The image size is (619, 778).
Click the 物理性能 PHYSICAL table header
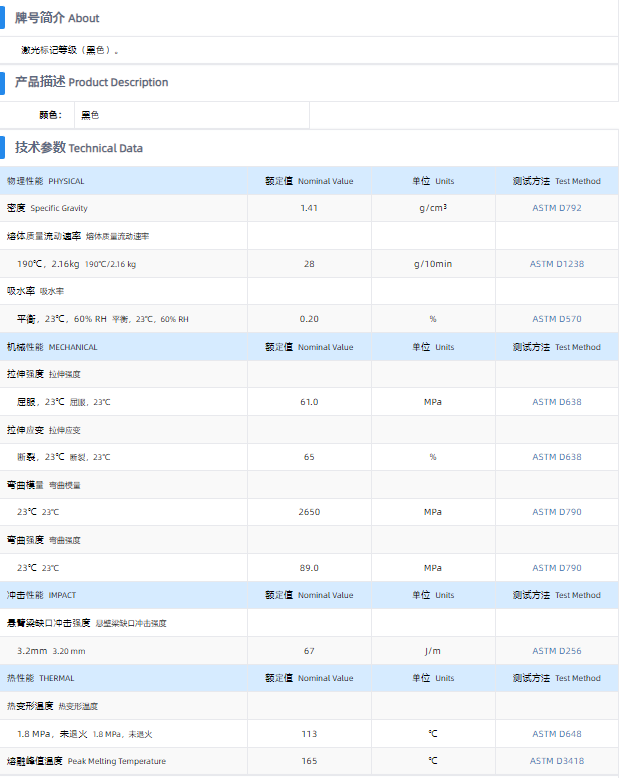[46, 181]
